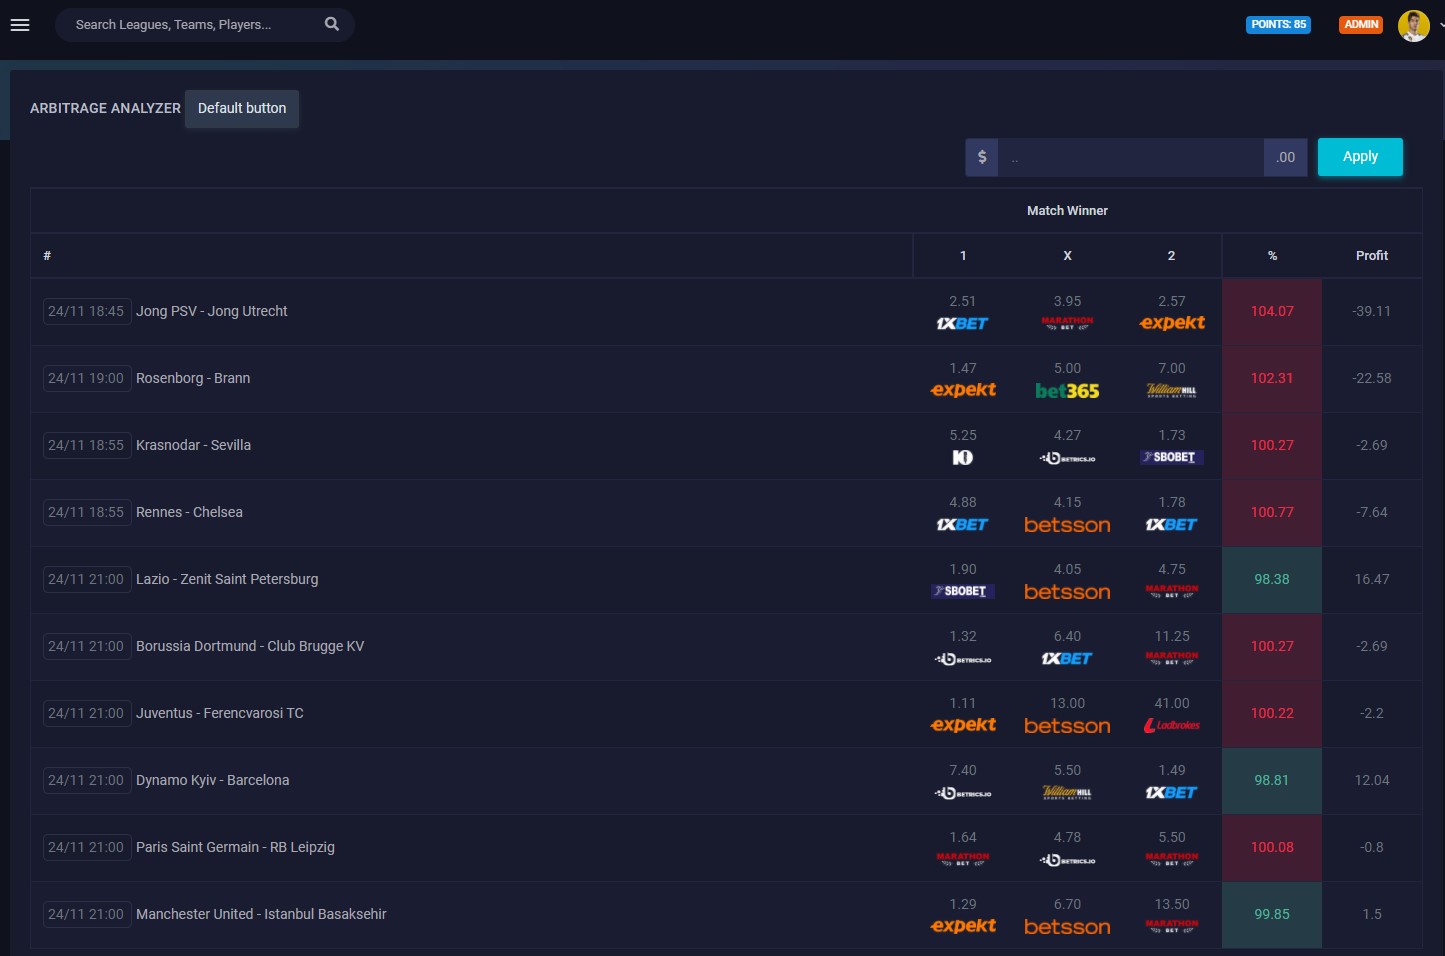
Task: Open the Lazio - Zenit Saint Petersburg match
Action: click(227, 579)
